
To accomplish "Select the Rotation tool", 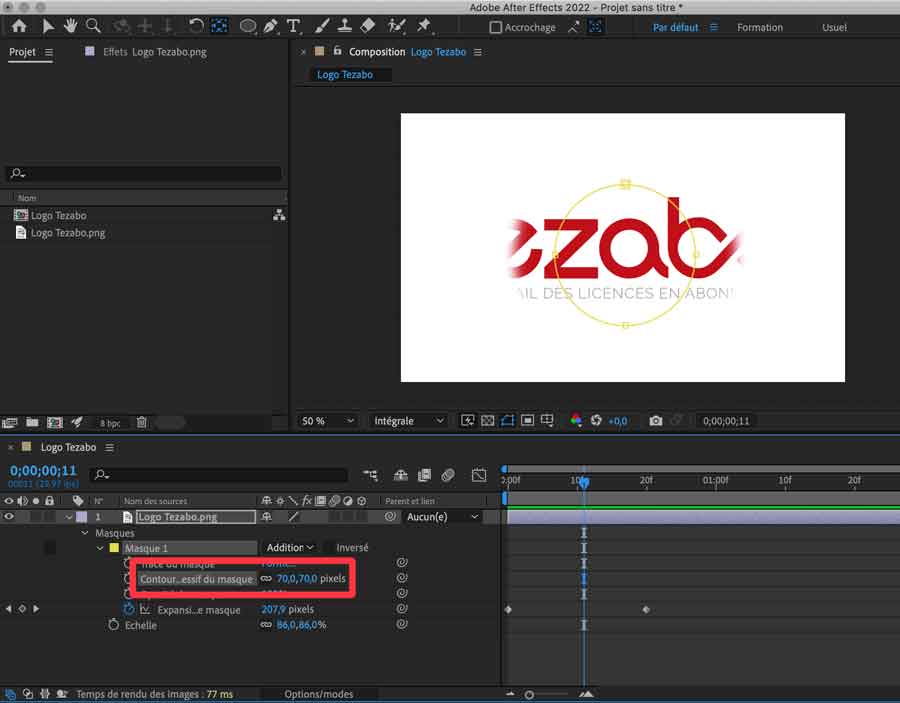I will pos(196,26).
